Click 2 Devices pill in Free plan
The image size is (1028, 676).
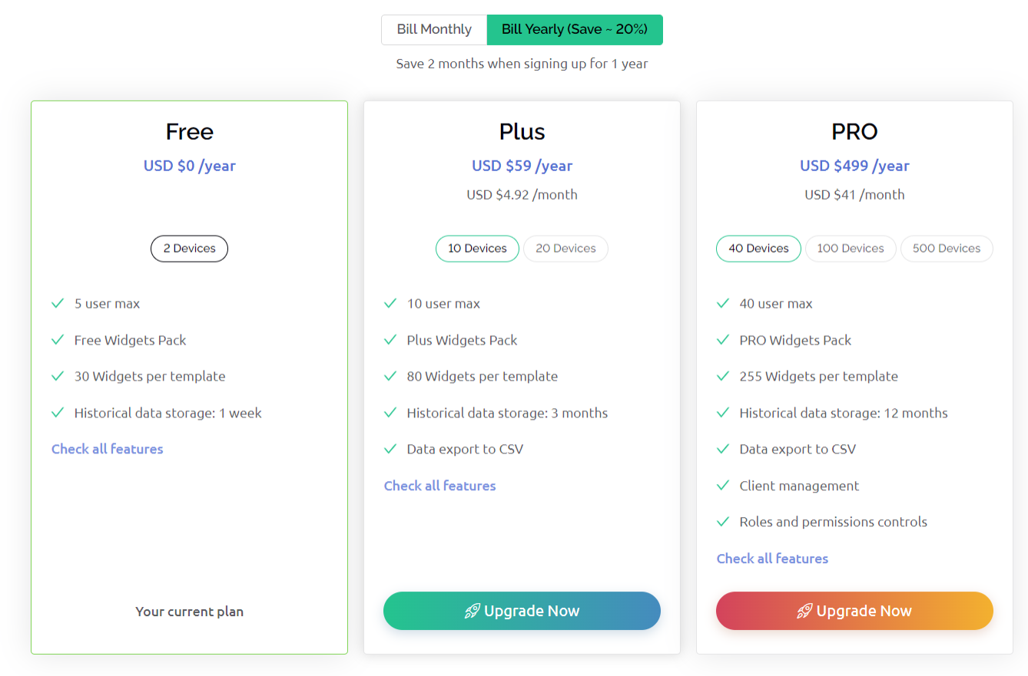[189, 249]
